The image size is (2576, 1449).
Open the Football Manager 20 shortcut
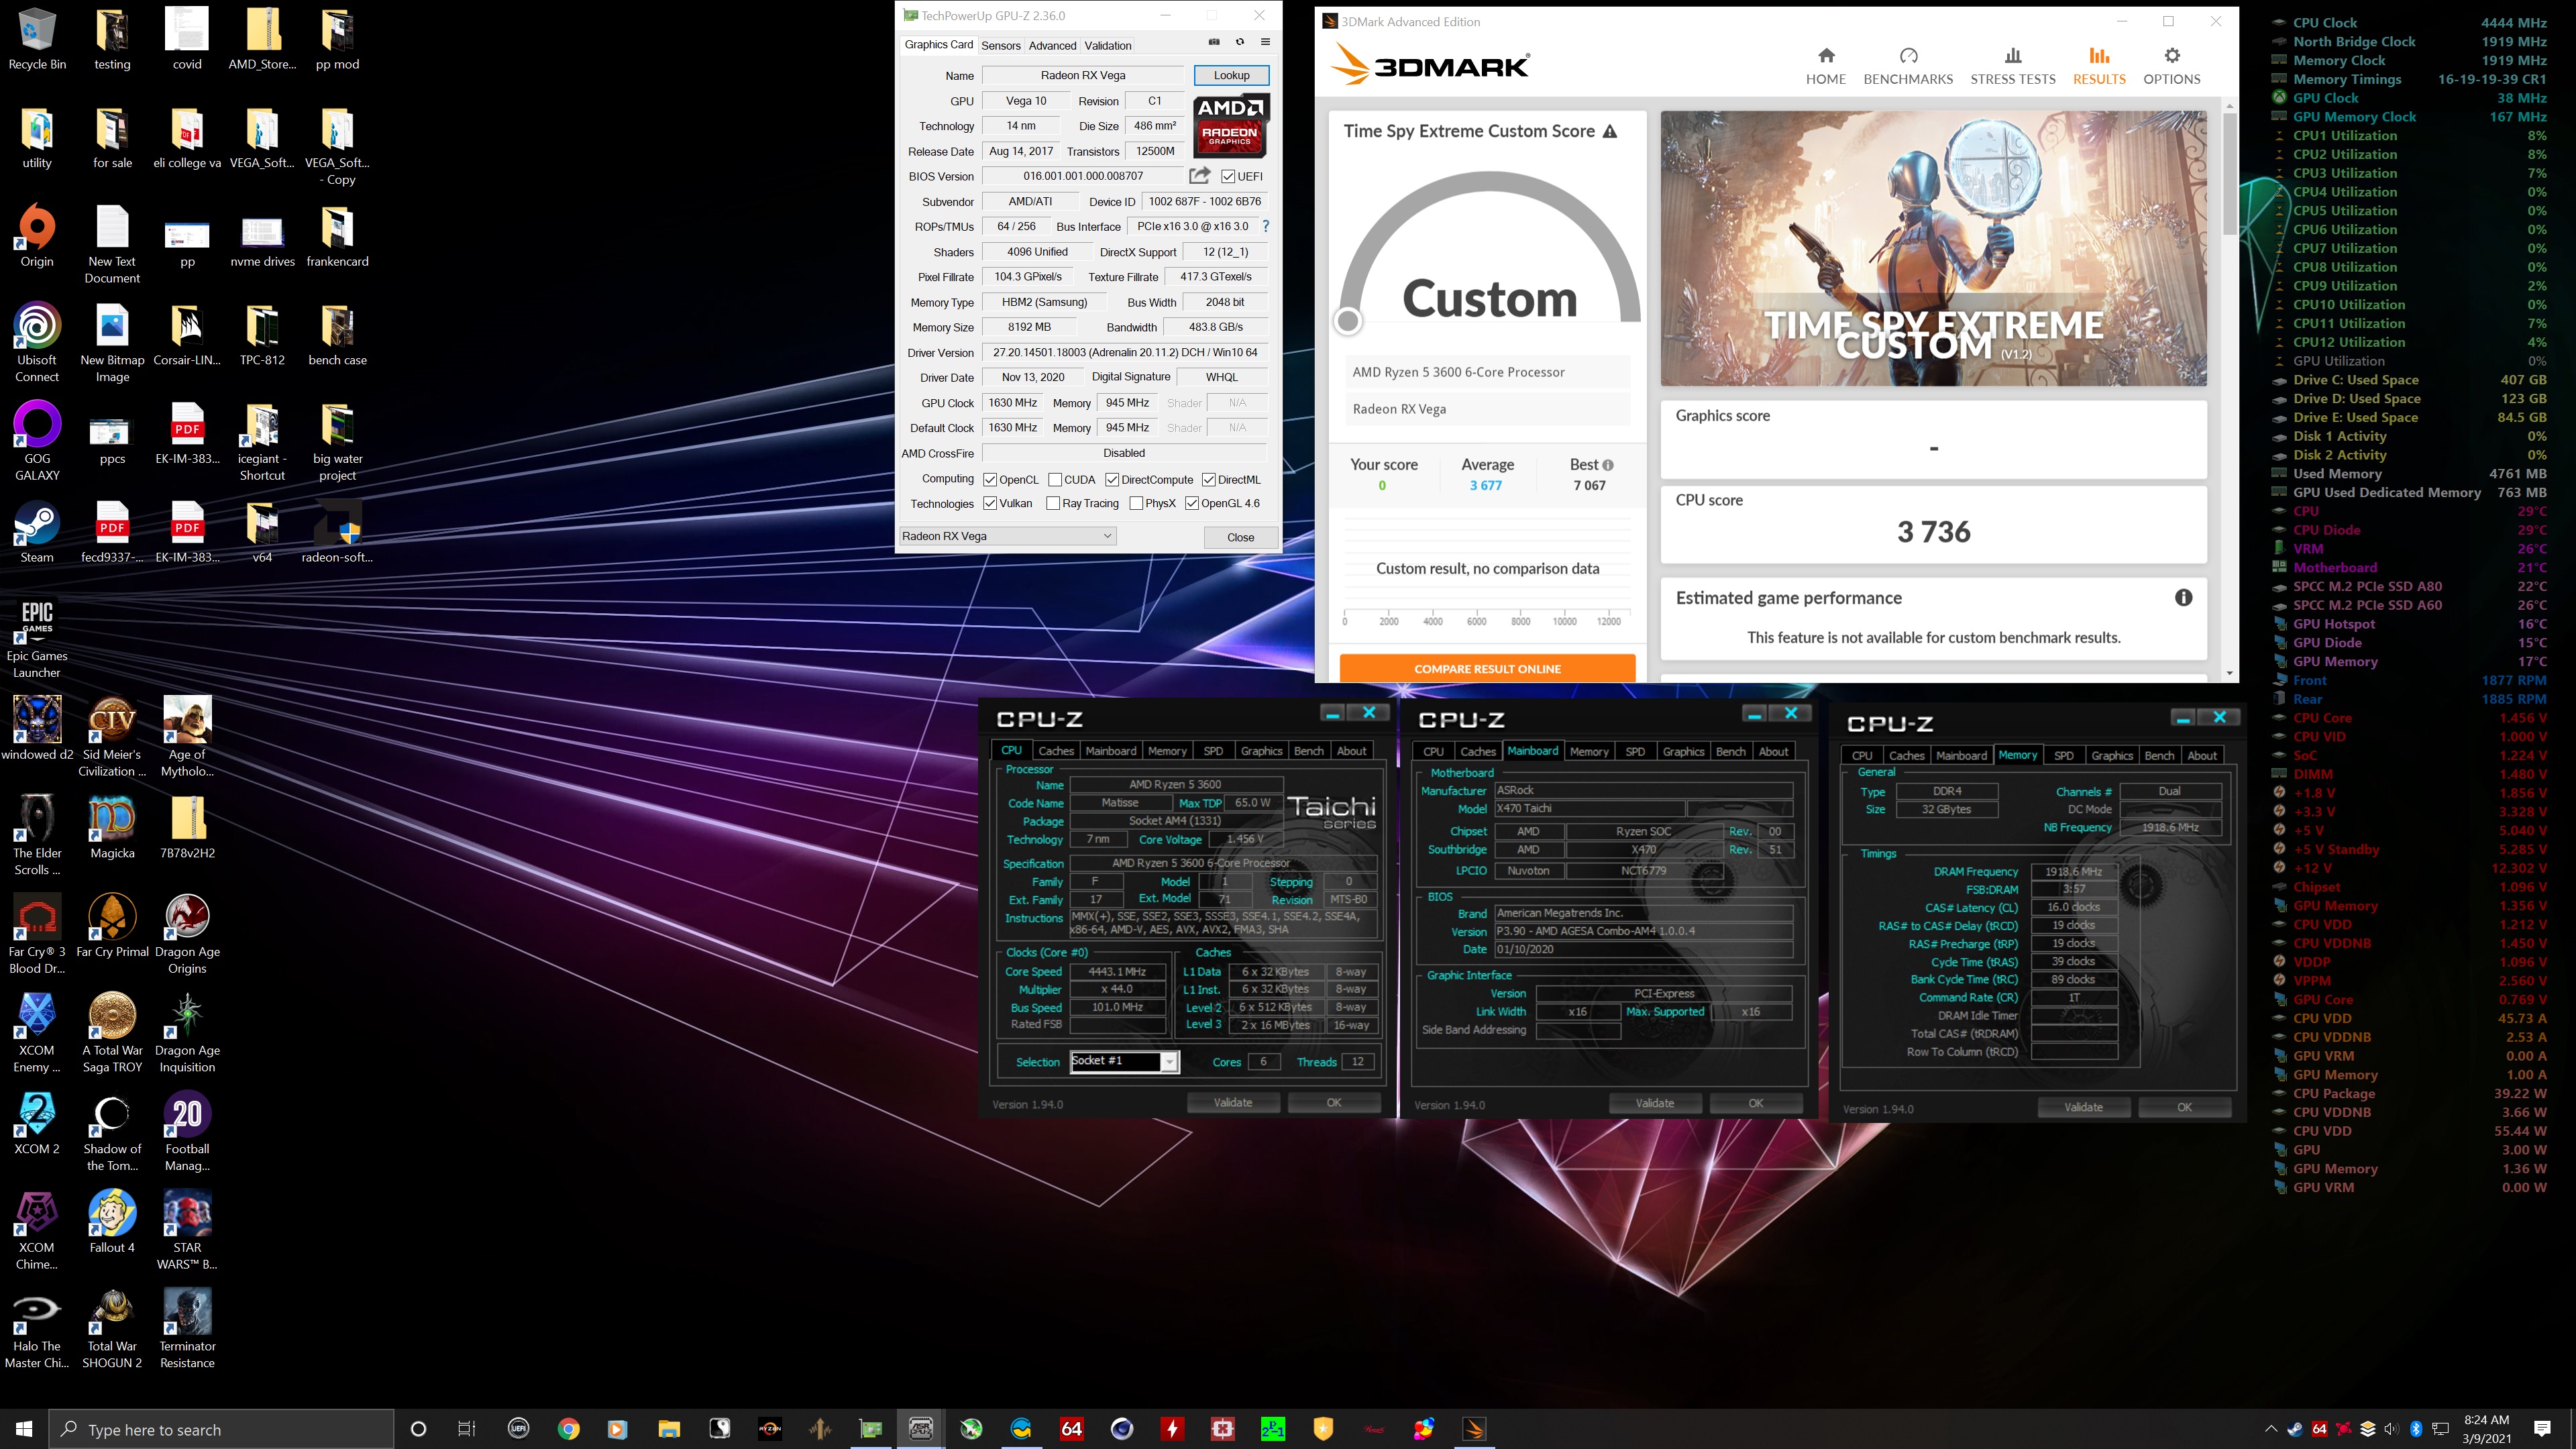pyautogui.click(x=187, y=1131)
